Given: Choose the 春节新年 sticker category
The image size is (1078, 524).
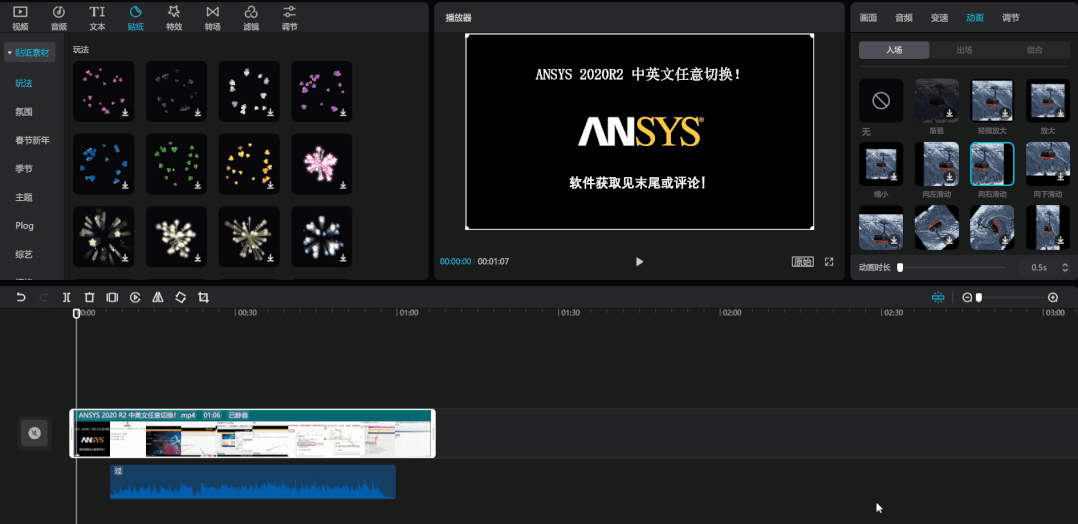Looking at the screenshot, I should 31,140.
